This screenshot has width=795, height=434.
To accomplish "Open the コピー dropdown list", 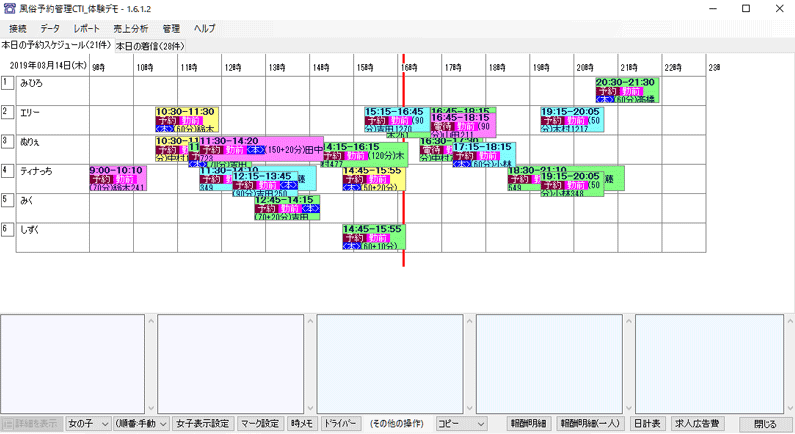I will [x=461, y=424].
